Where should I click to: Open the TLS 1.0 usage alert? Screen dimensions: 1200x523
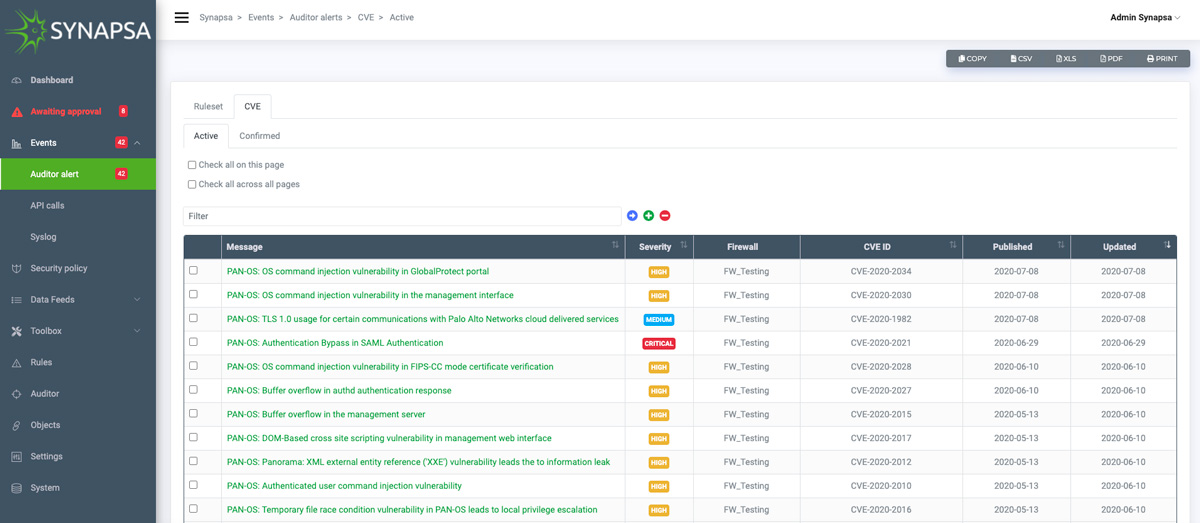pos(423,319)
